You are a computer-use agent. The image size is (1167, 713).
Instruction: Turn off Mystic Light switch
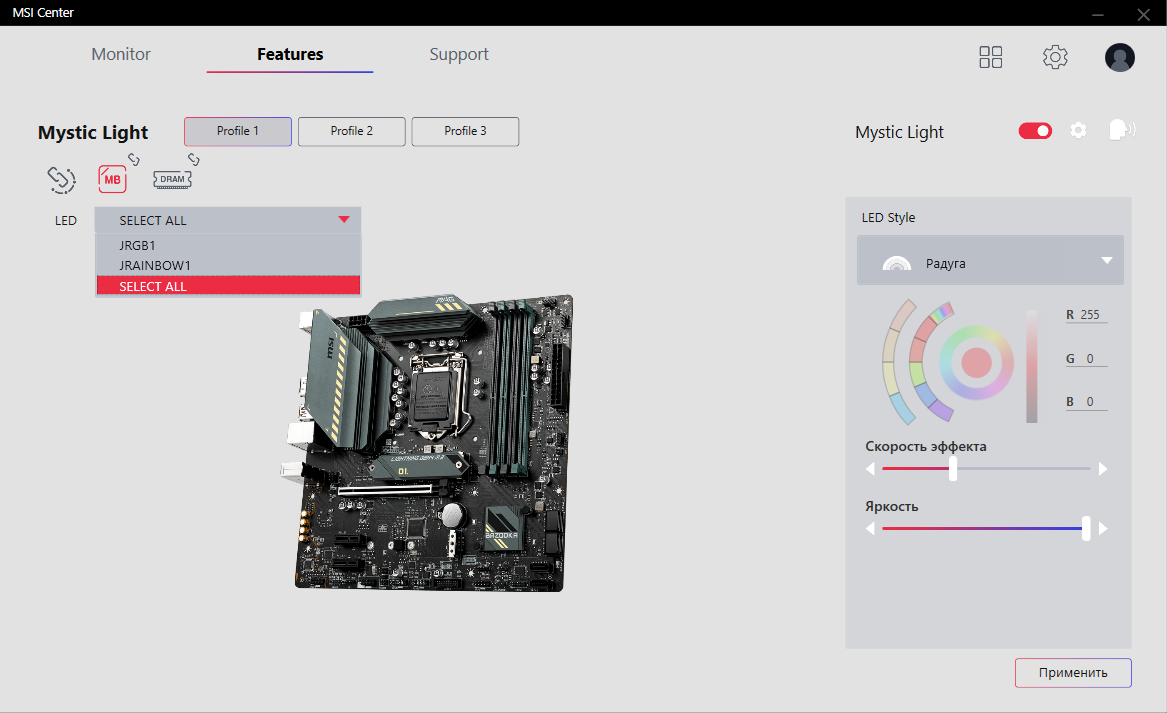[1035, 131]
